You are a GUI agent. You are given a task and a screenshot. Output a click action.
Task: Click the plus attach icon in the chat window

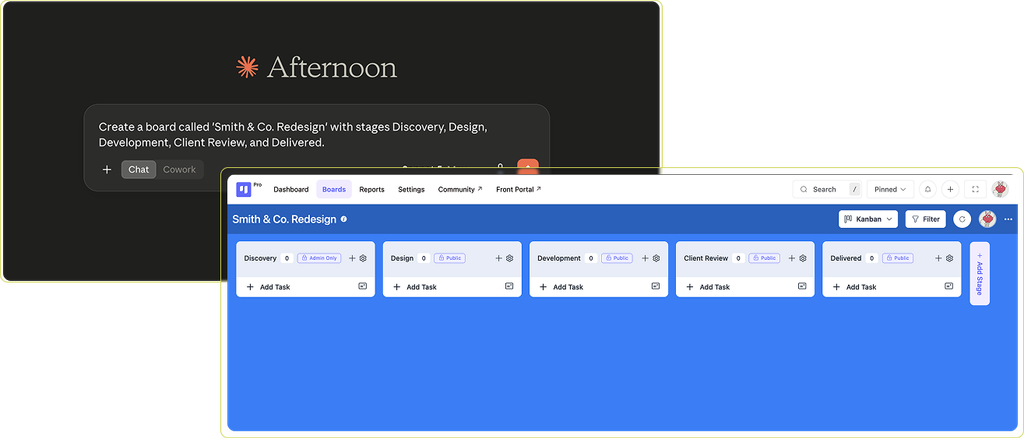pos(107,170)
